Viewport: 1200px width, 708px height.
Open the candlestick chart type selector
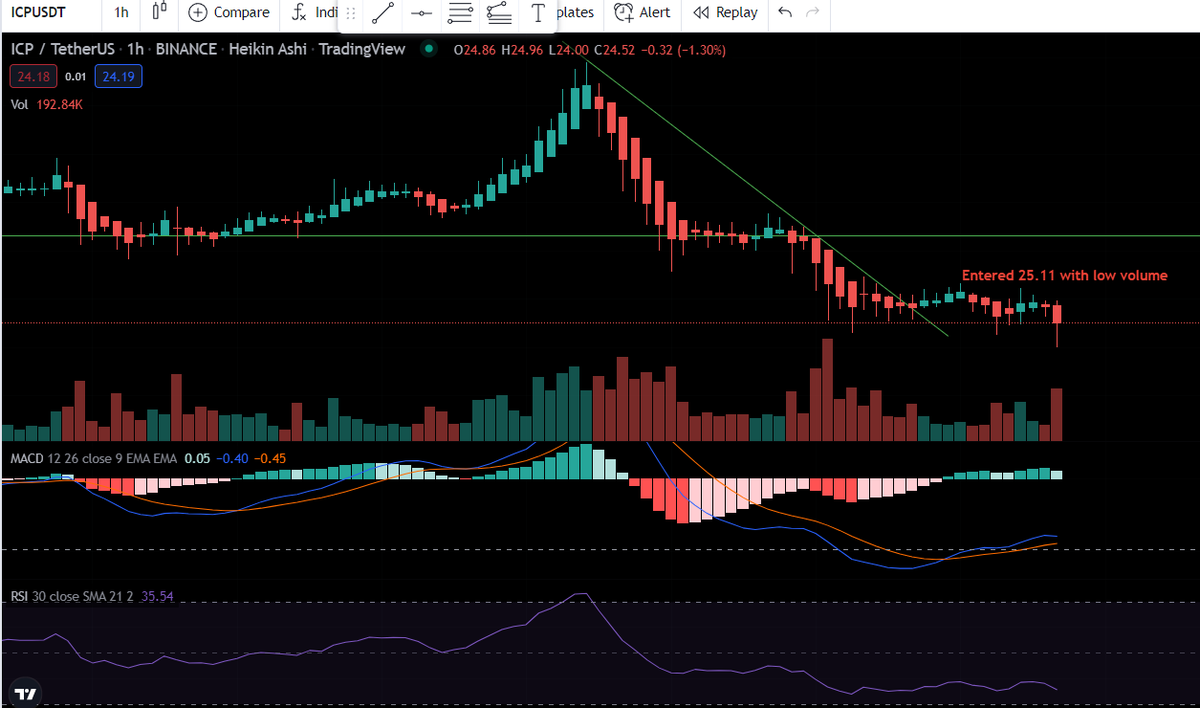click(x=159, y=12)
